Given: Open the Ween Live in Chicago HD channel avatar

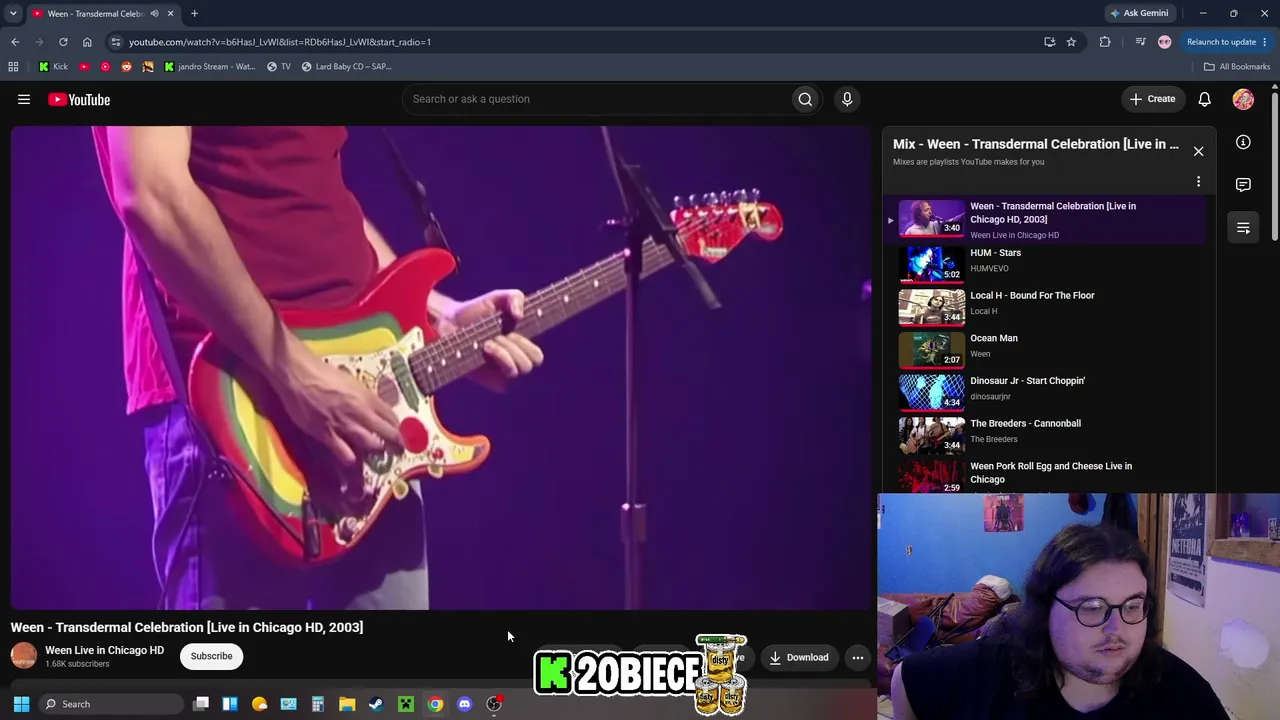Looking at the screenshot, I should 24,656.
